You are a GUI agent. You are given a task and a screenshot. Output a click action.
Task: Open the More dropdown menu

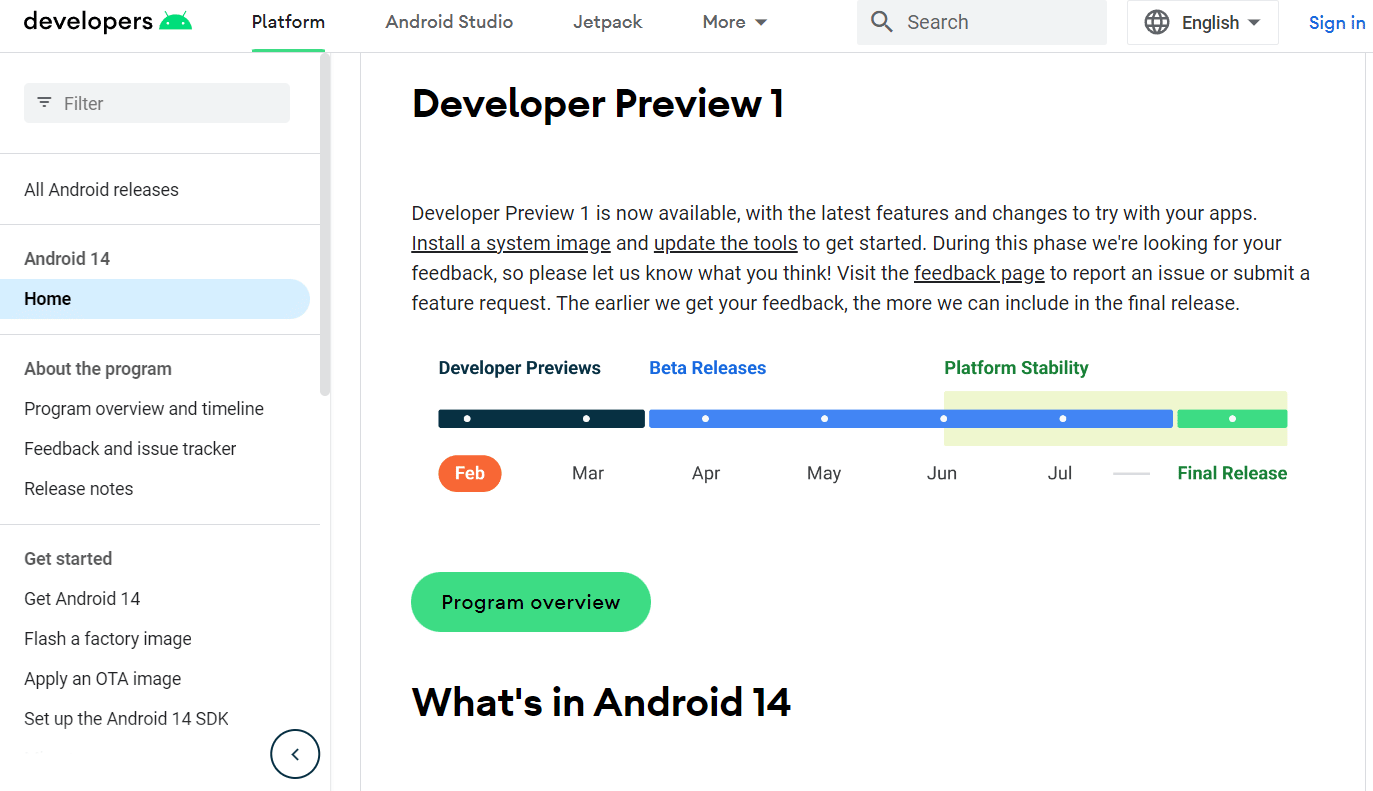pyautogui.click(x=734, y=21)
